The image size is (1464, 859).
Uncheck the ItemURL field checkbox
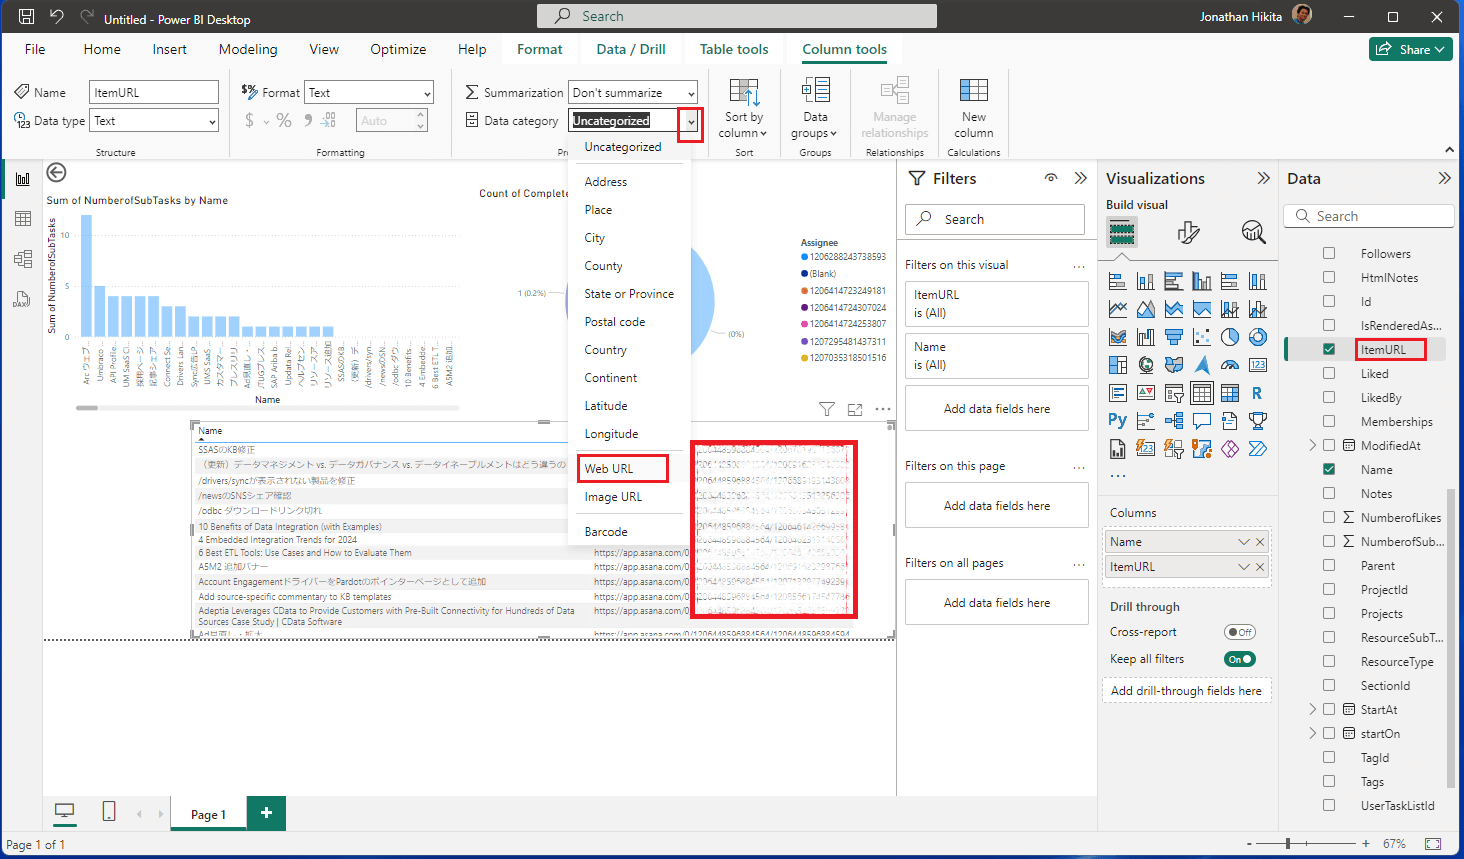(x=1329, y=349)
